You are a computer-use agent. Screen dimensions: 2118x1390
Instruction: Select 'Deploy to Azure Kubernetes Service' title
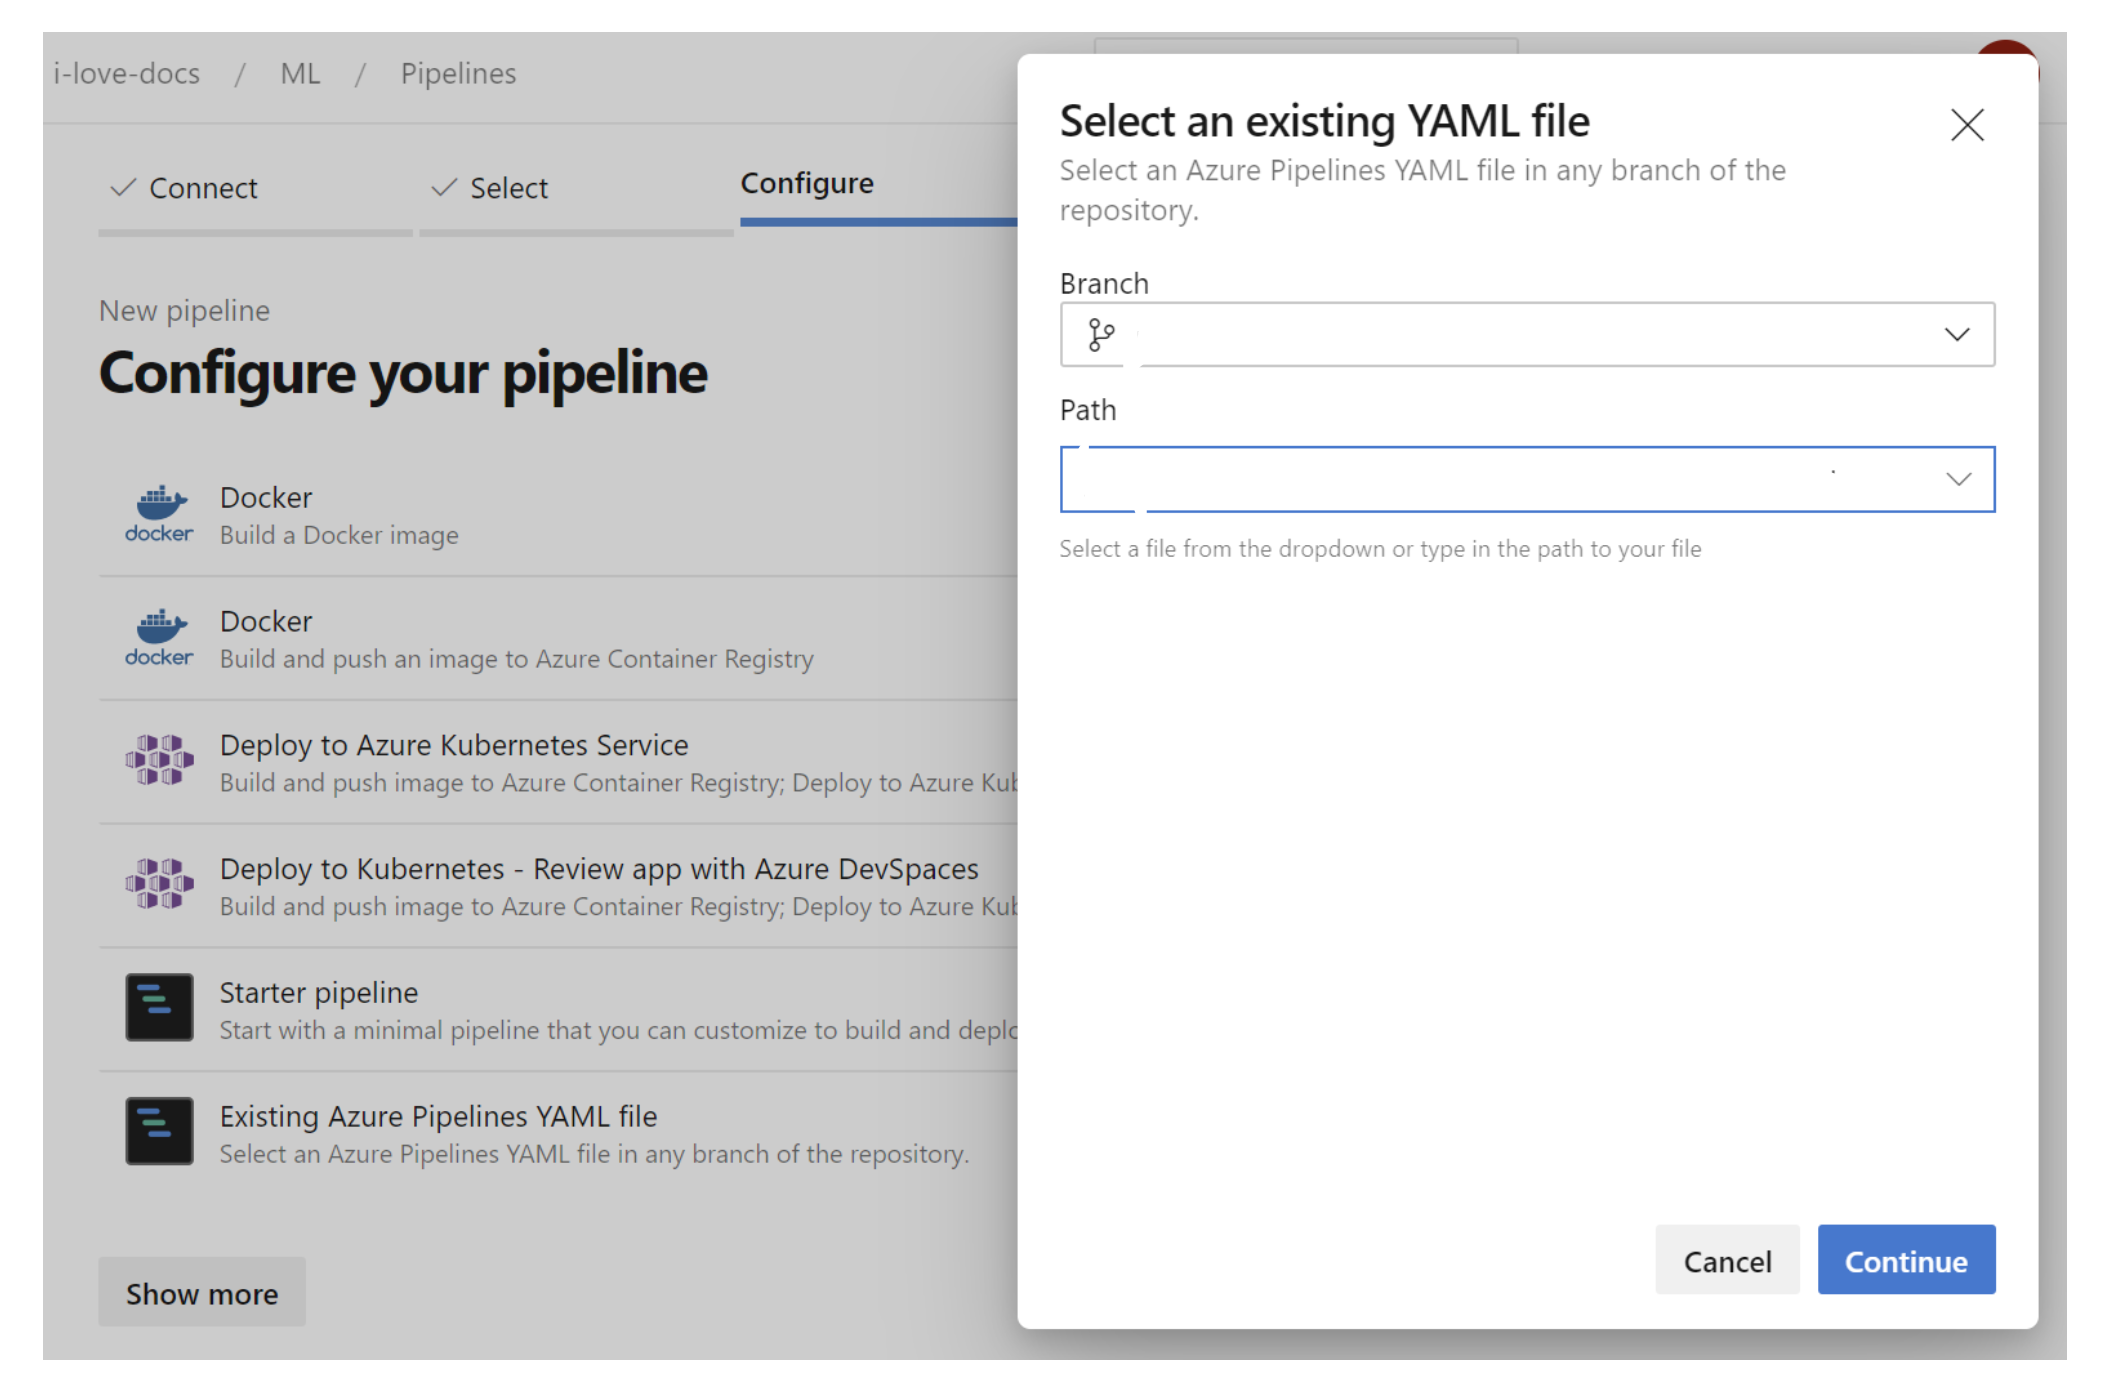click(454, 745)
